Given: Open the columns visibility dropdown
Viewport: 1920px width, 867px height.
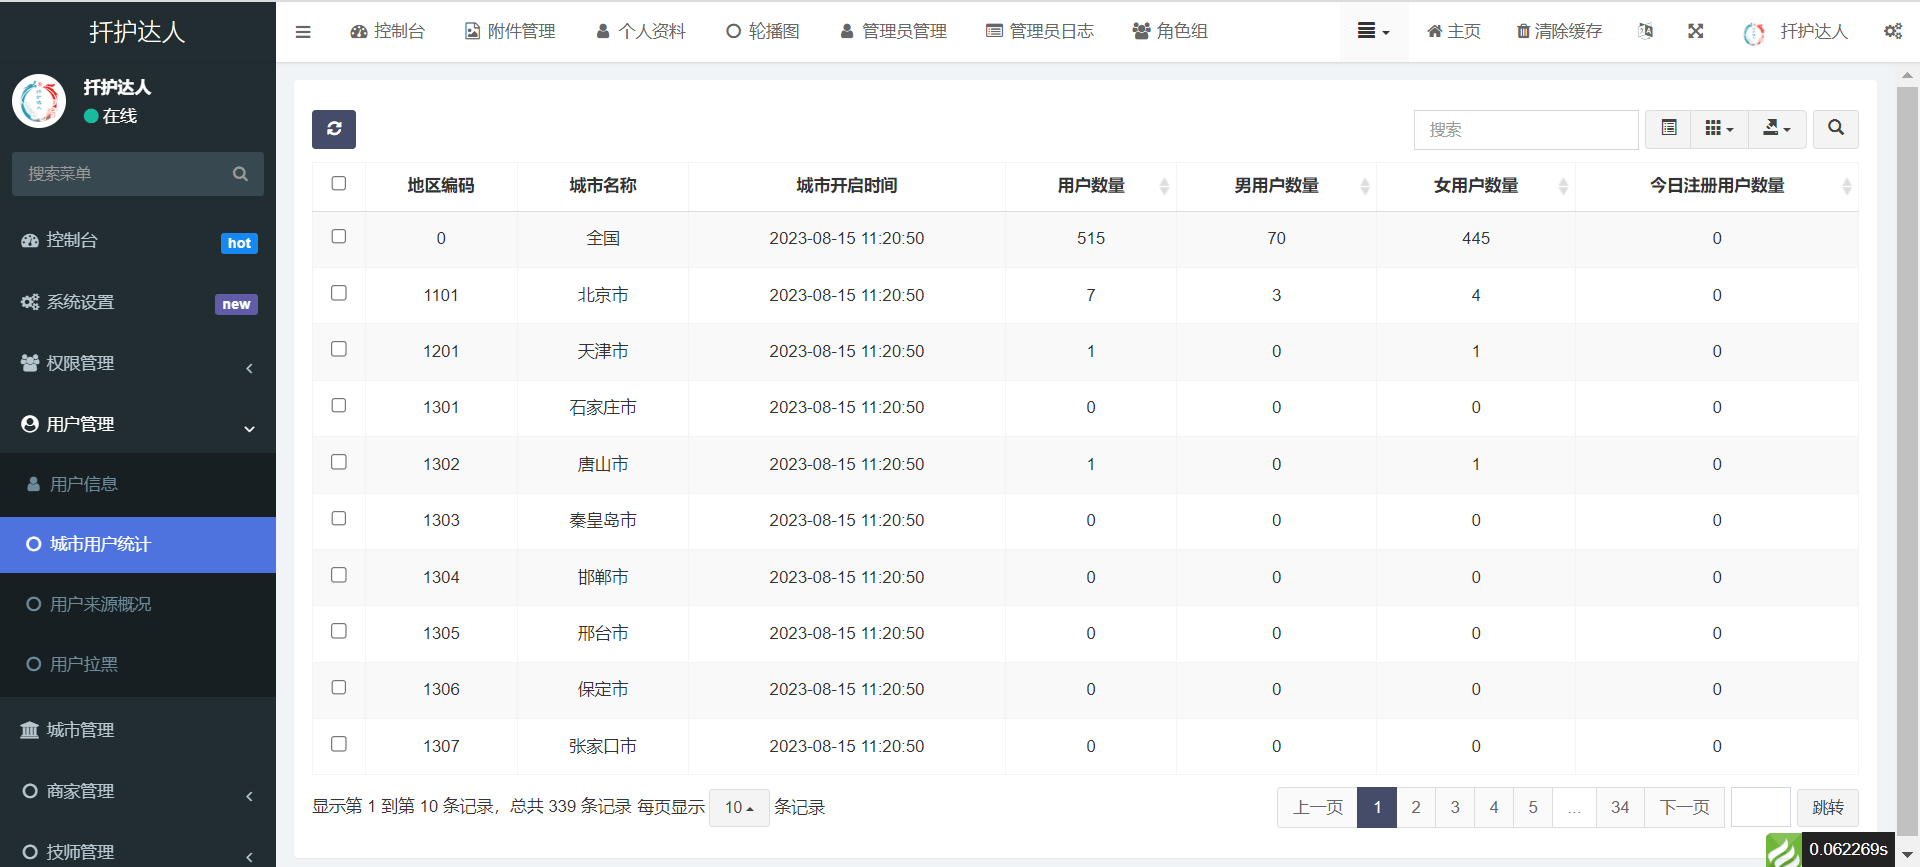Looking at the screenshot, I should (1719, 129).
